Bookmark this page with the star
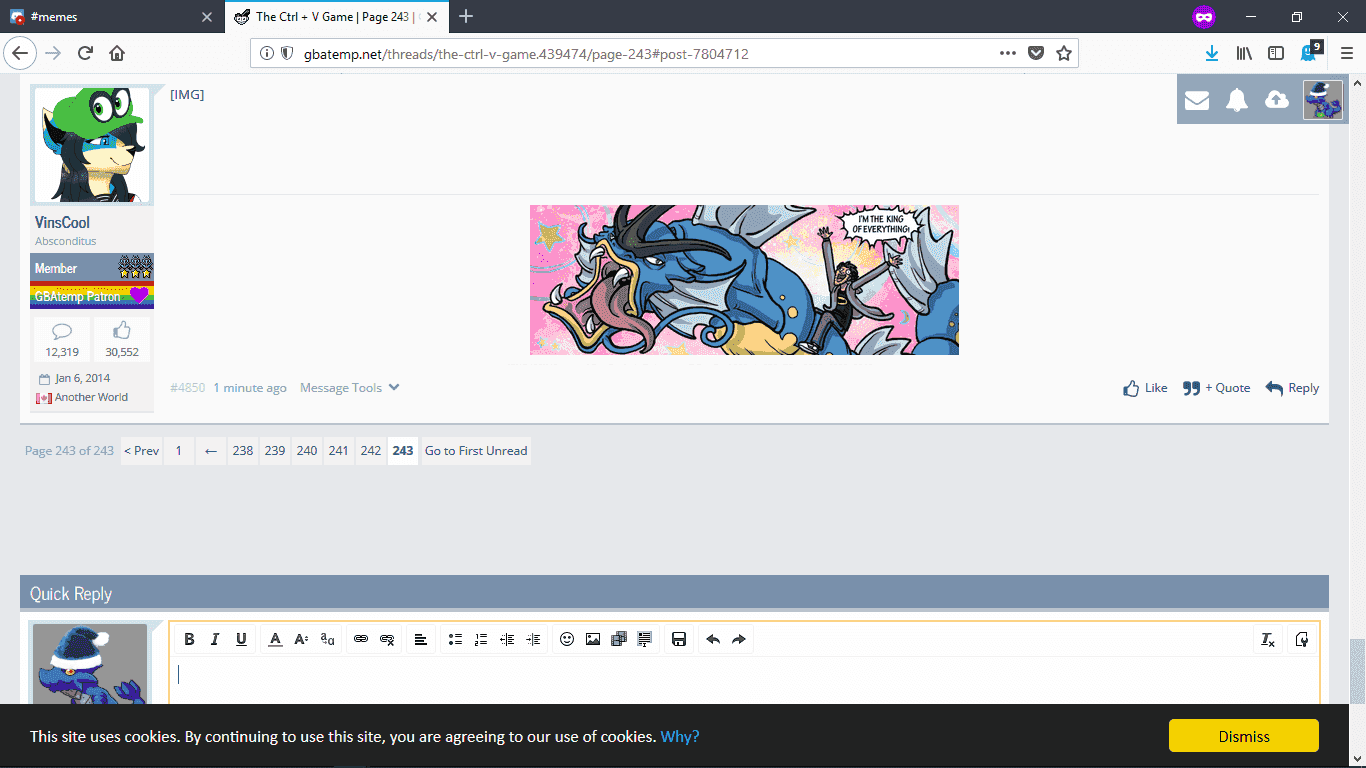Viewport: 1366px width, 768px height. click(x=1064, y=53)
